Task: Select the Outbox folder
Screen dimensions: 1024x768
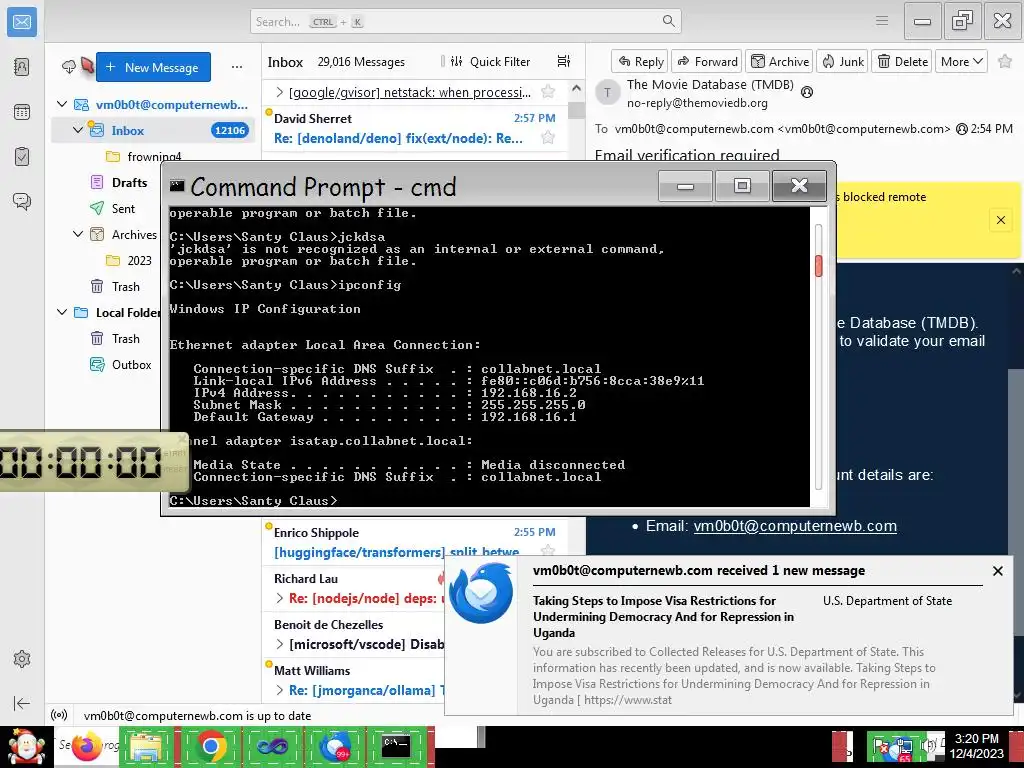Action: click(131, 364)
